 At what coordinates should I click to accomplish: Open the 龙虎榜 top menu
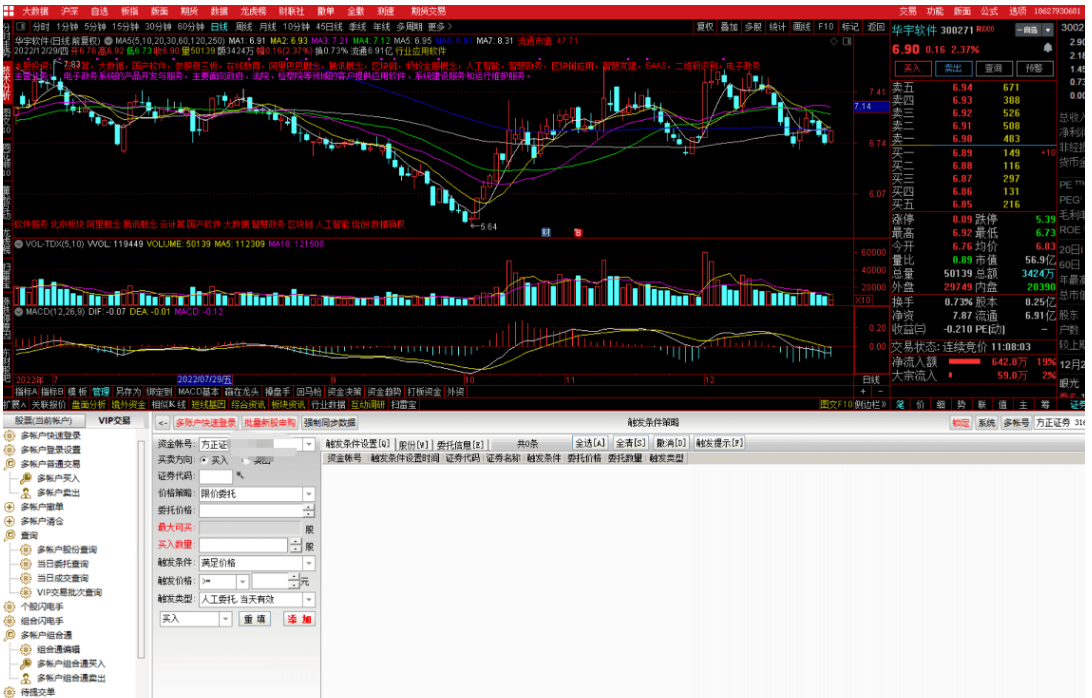tap(253, 11)
